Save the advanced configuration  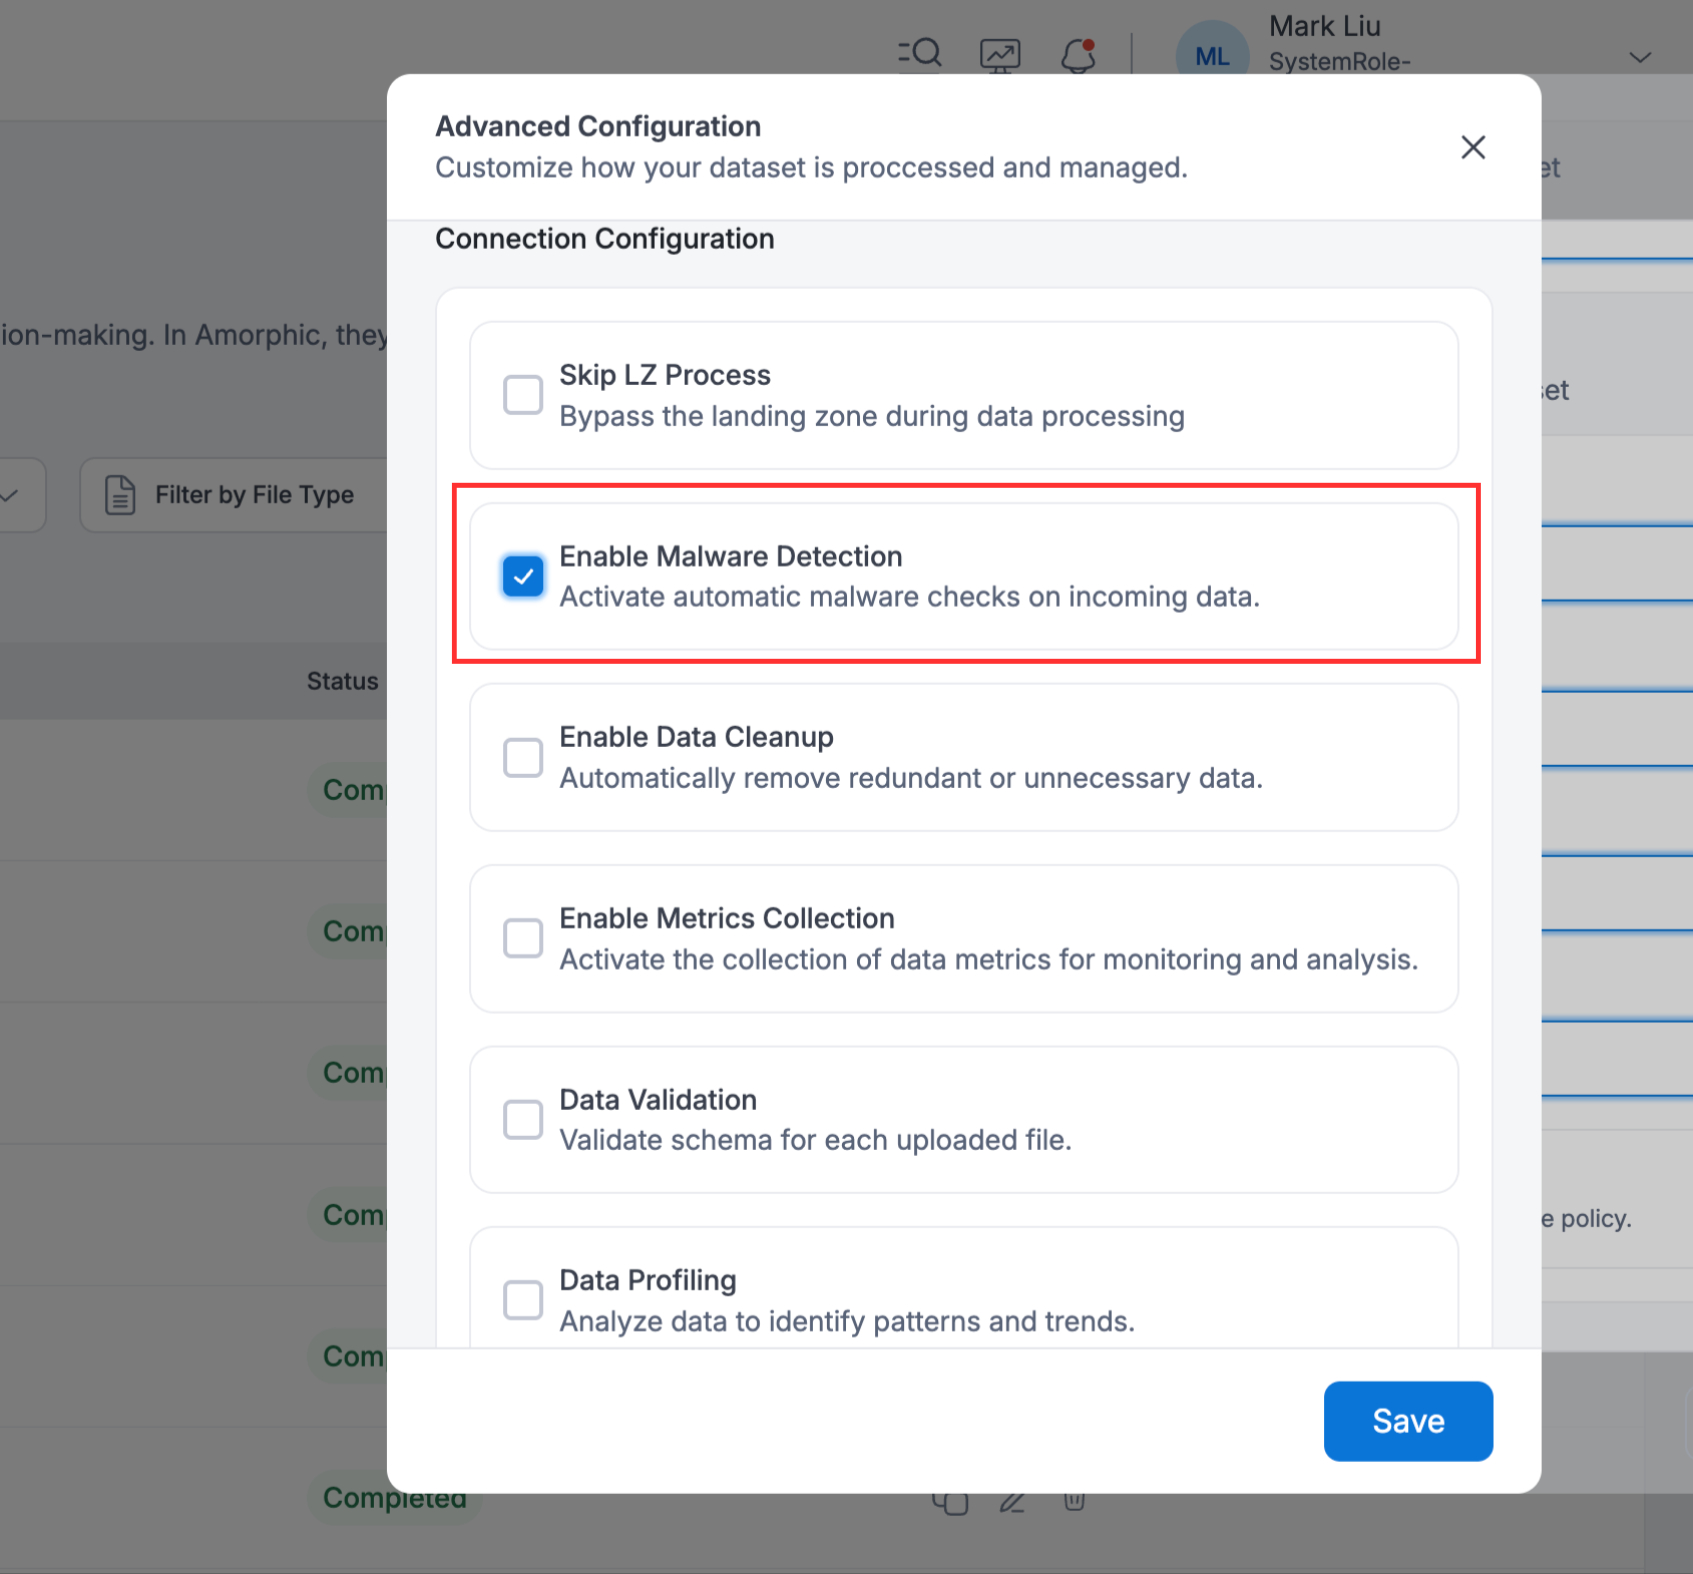tap(1407, 1420)
